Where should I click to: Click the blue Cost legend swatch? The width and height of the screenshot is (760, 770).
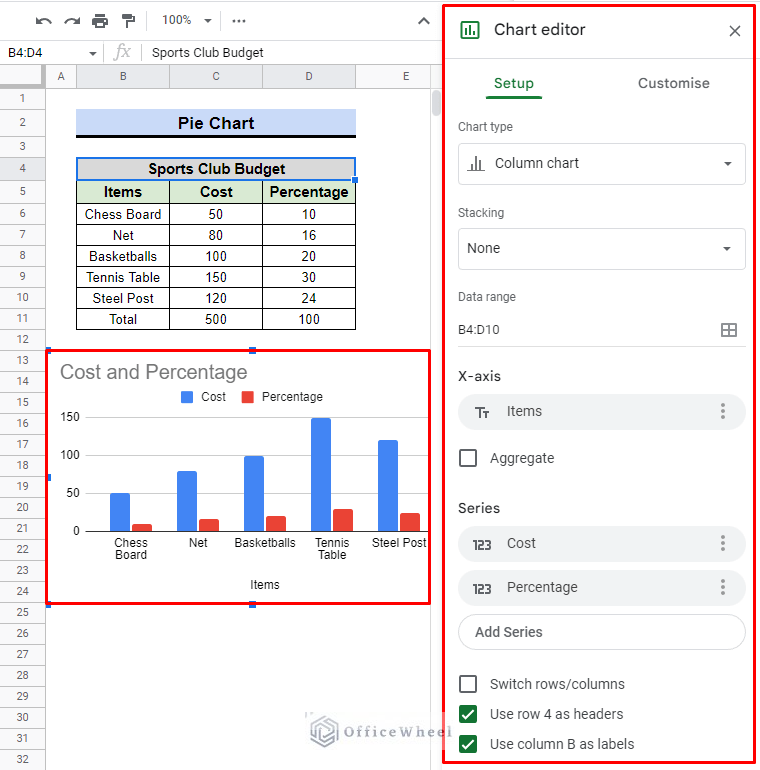click(x=187, y=397)
